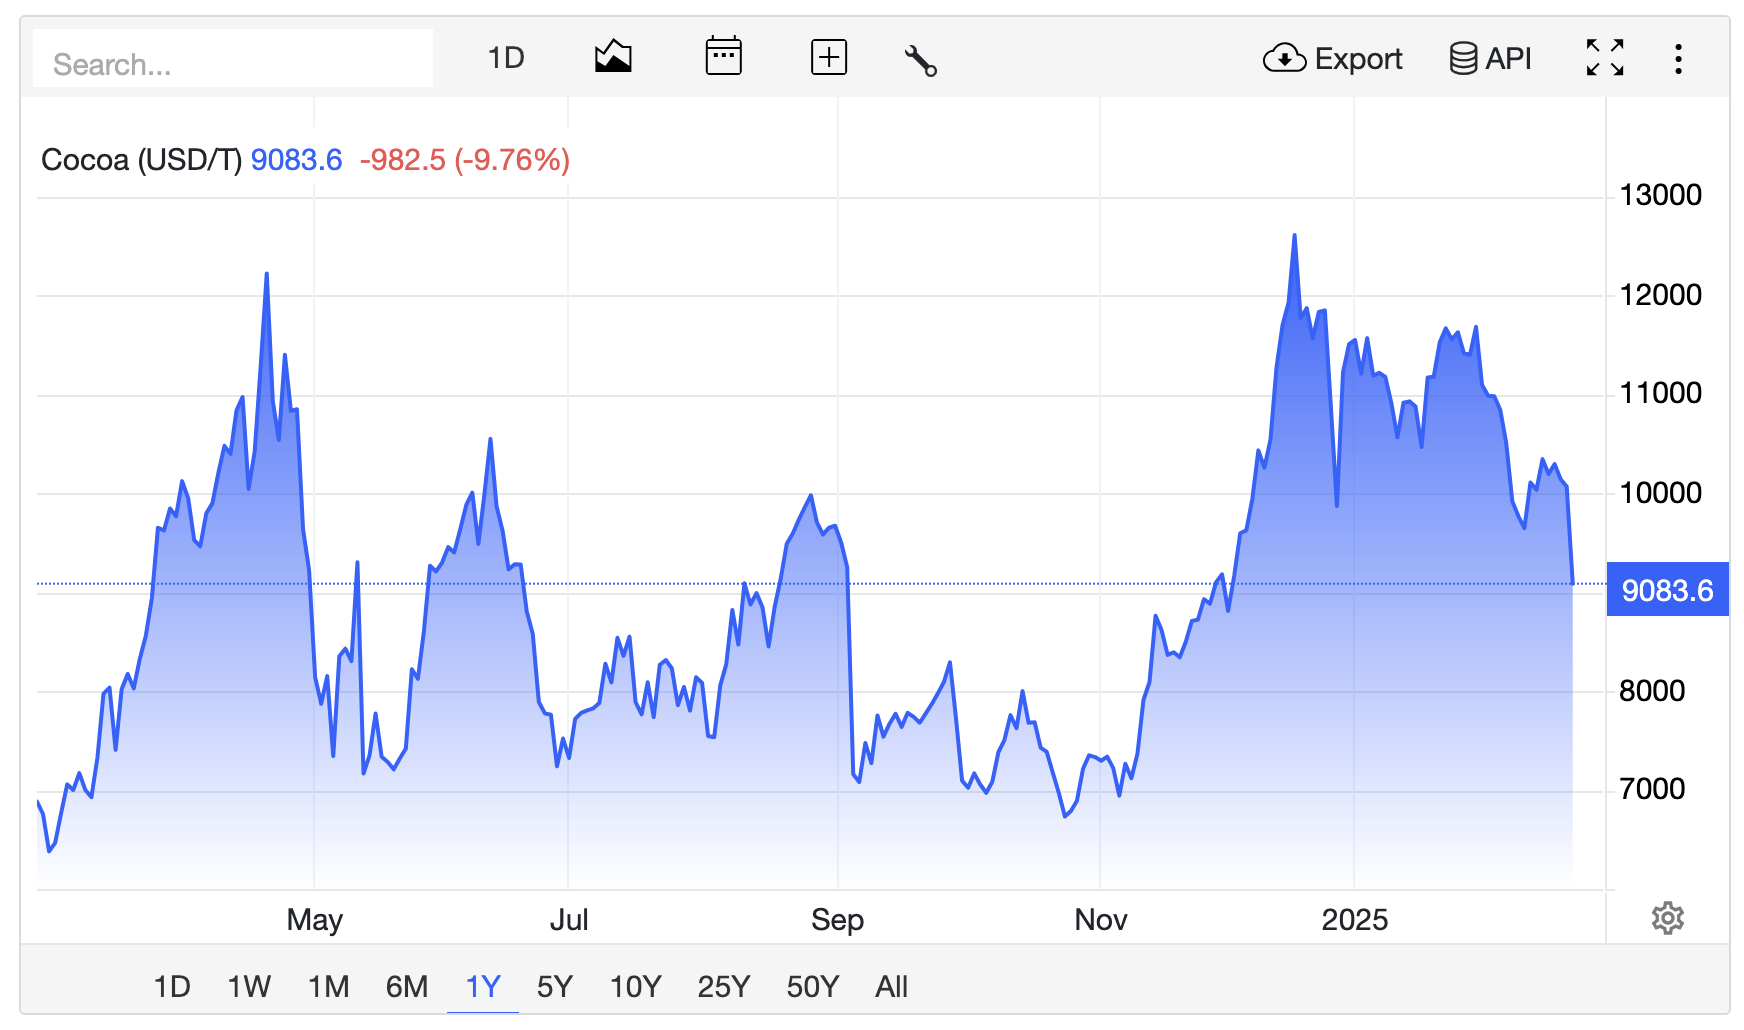Open the three-dot more options menu
1744x1030 pixels.
pos(1678,59)
